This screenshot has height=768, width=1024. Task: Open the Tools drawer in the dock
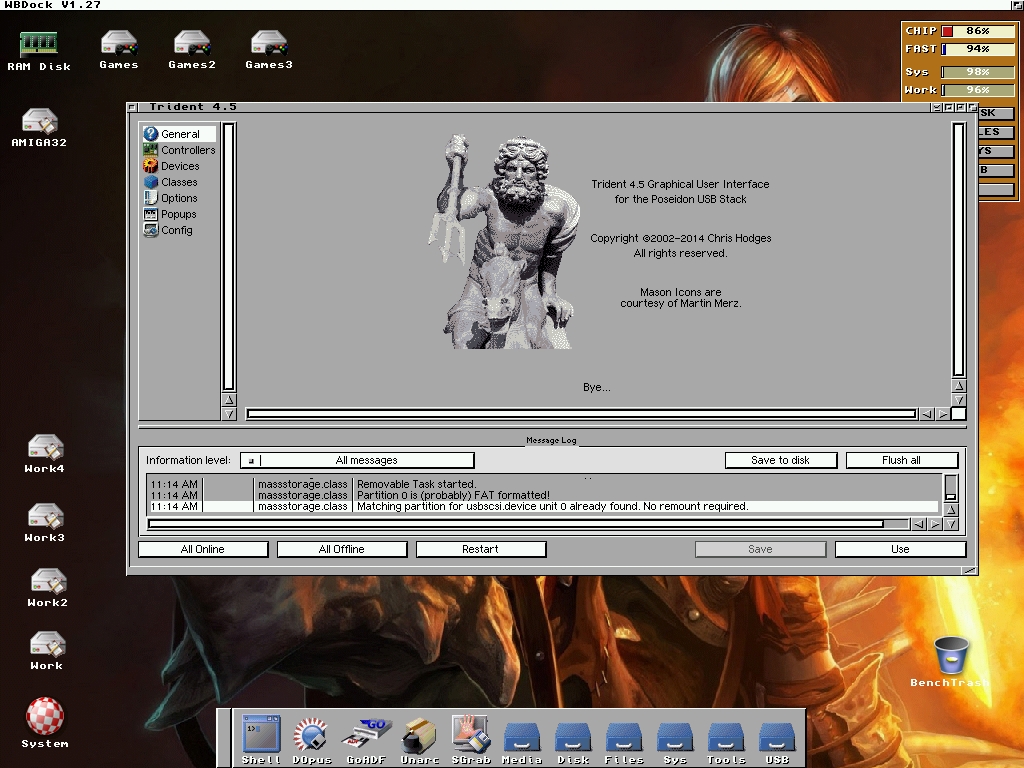[x=726, y=742]
